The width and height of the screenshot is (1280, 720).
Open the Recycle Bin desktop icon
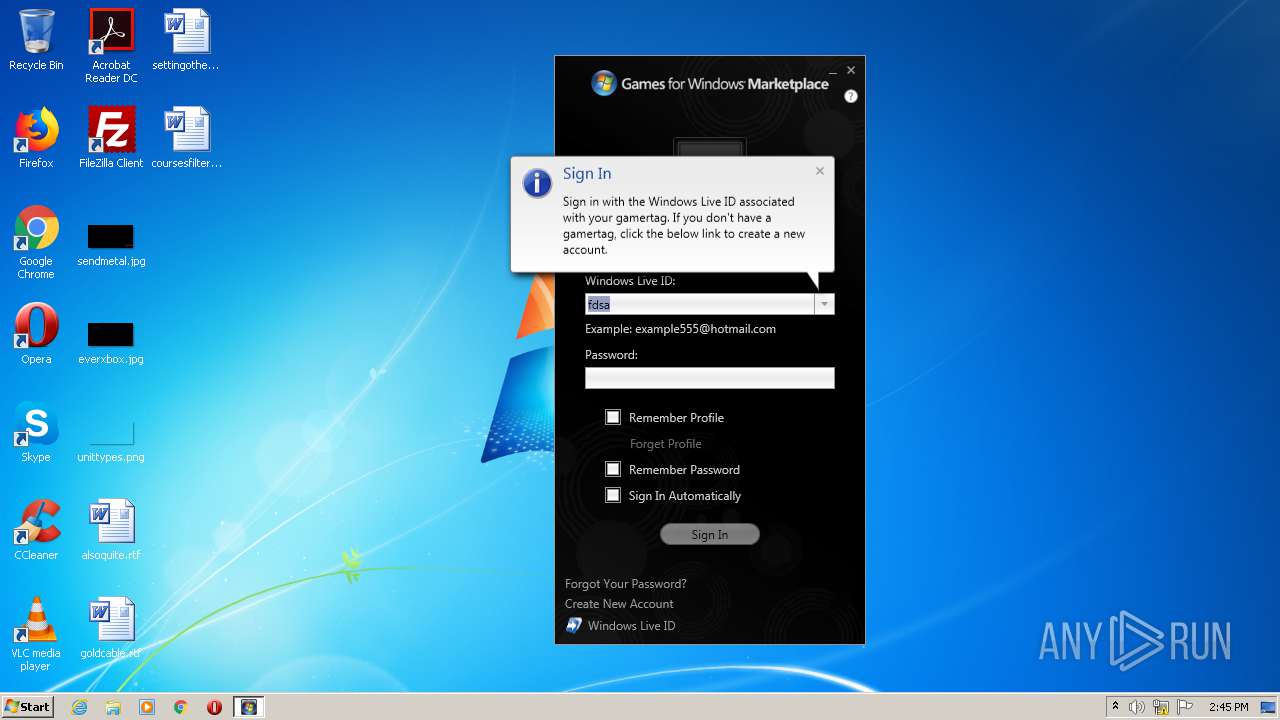pos(36,40)
